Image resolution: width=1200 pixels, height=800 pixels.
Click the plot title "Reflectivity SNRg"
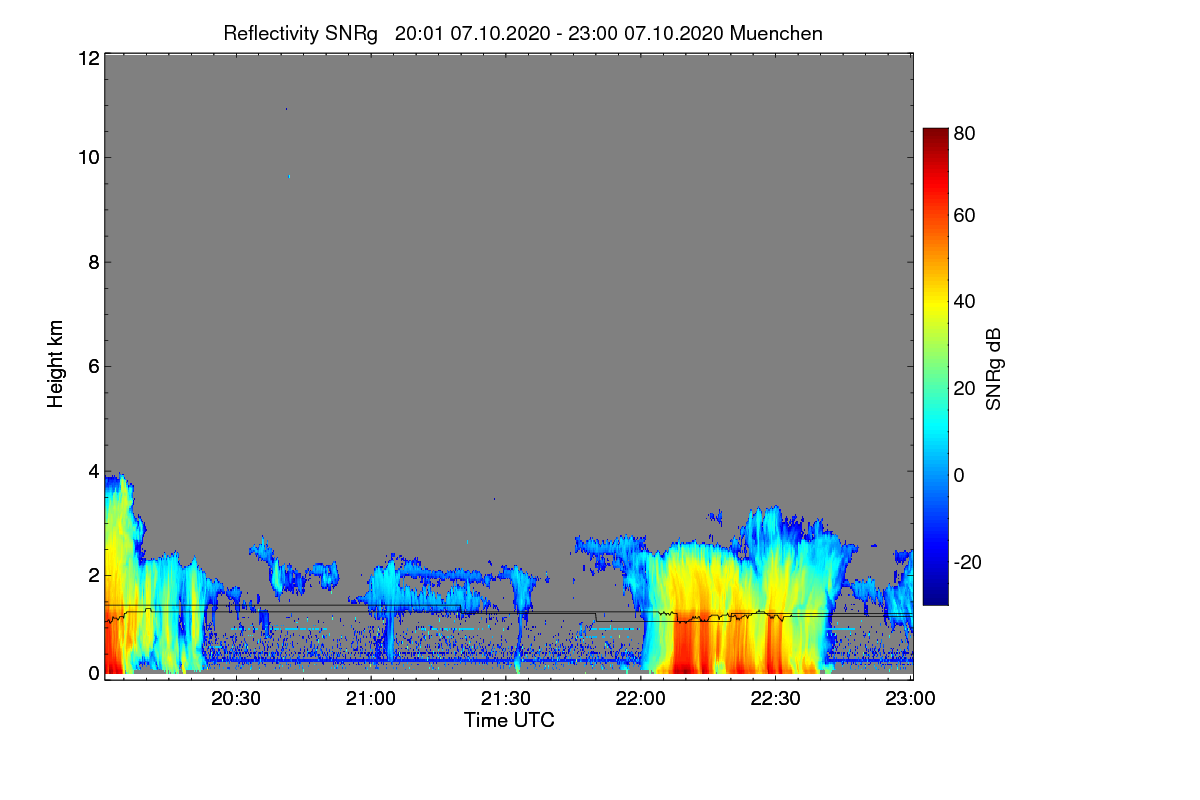coord(301,33)
